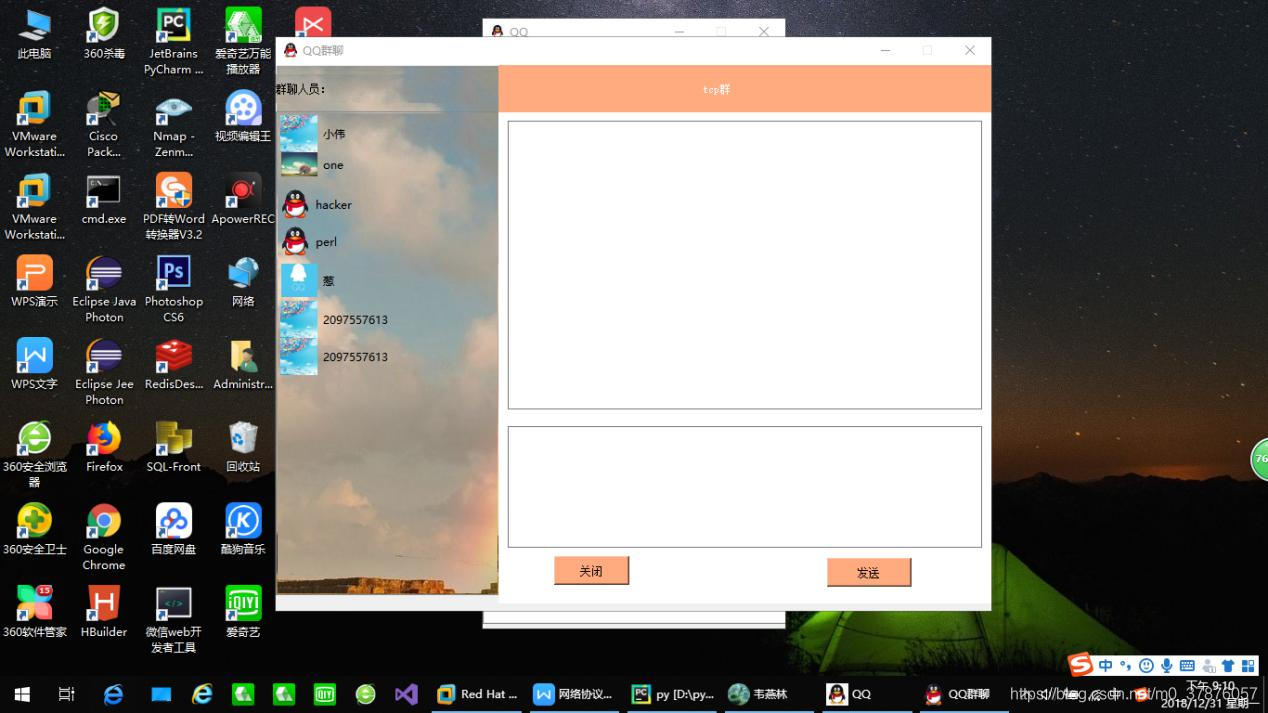Switch to PyCharm py [D:\py... taskbar item
This screenshot has height=713, width=1268.
click(x=672, y=693)
